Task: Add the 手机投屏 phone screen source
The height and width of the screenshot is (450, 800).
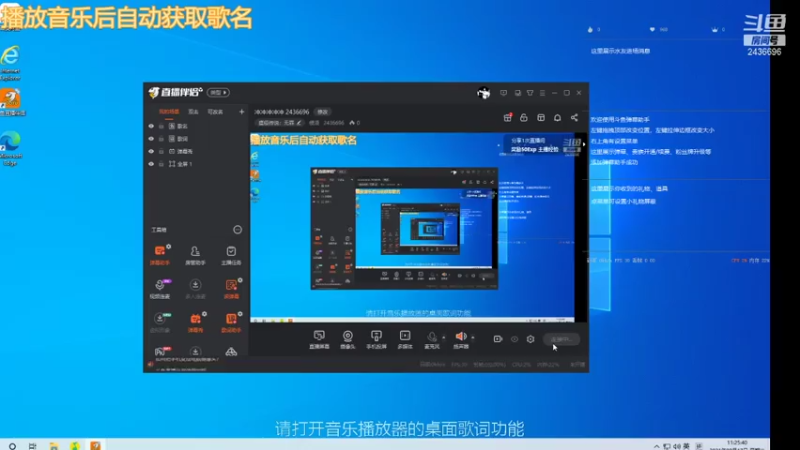Action: [376, 339]
